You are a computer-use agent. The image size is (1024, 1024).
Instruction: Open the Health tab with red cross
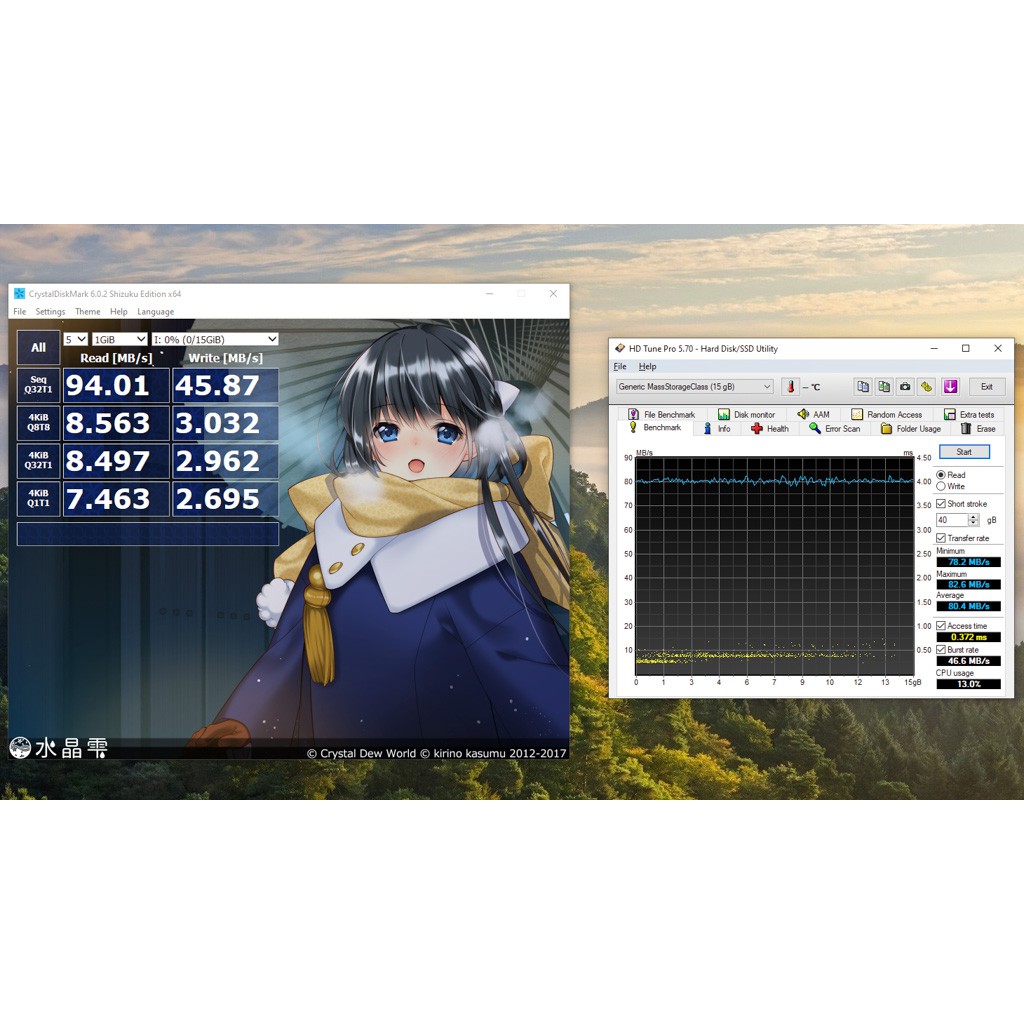coord(770,429)
